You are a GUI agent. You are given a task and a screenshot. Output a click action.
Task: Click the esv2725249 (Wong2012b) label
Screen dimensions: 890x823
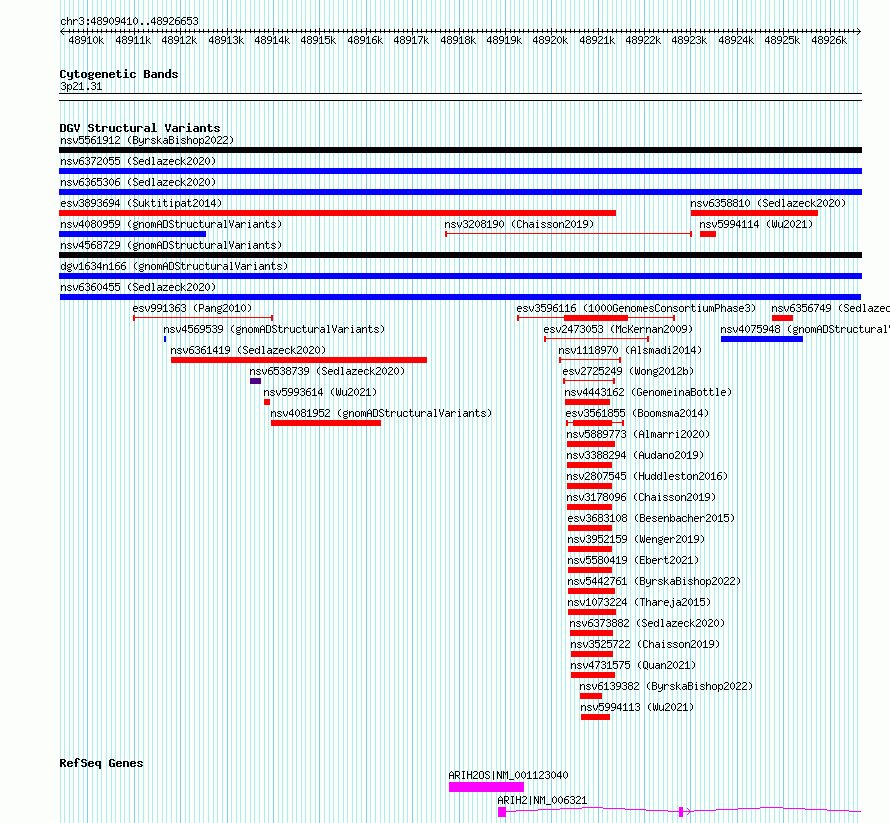coord(628,371)
